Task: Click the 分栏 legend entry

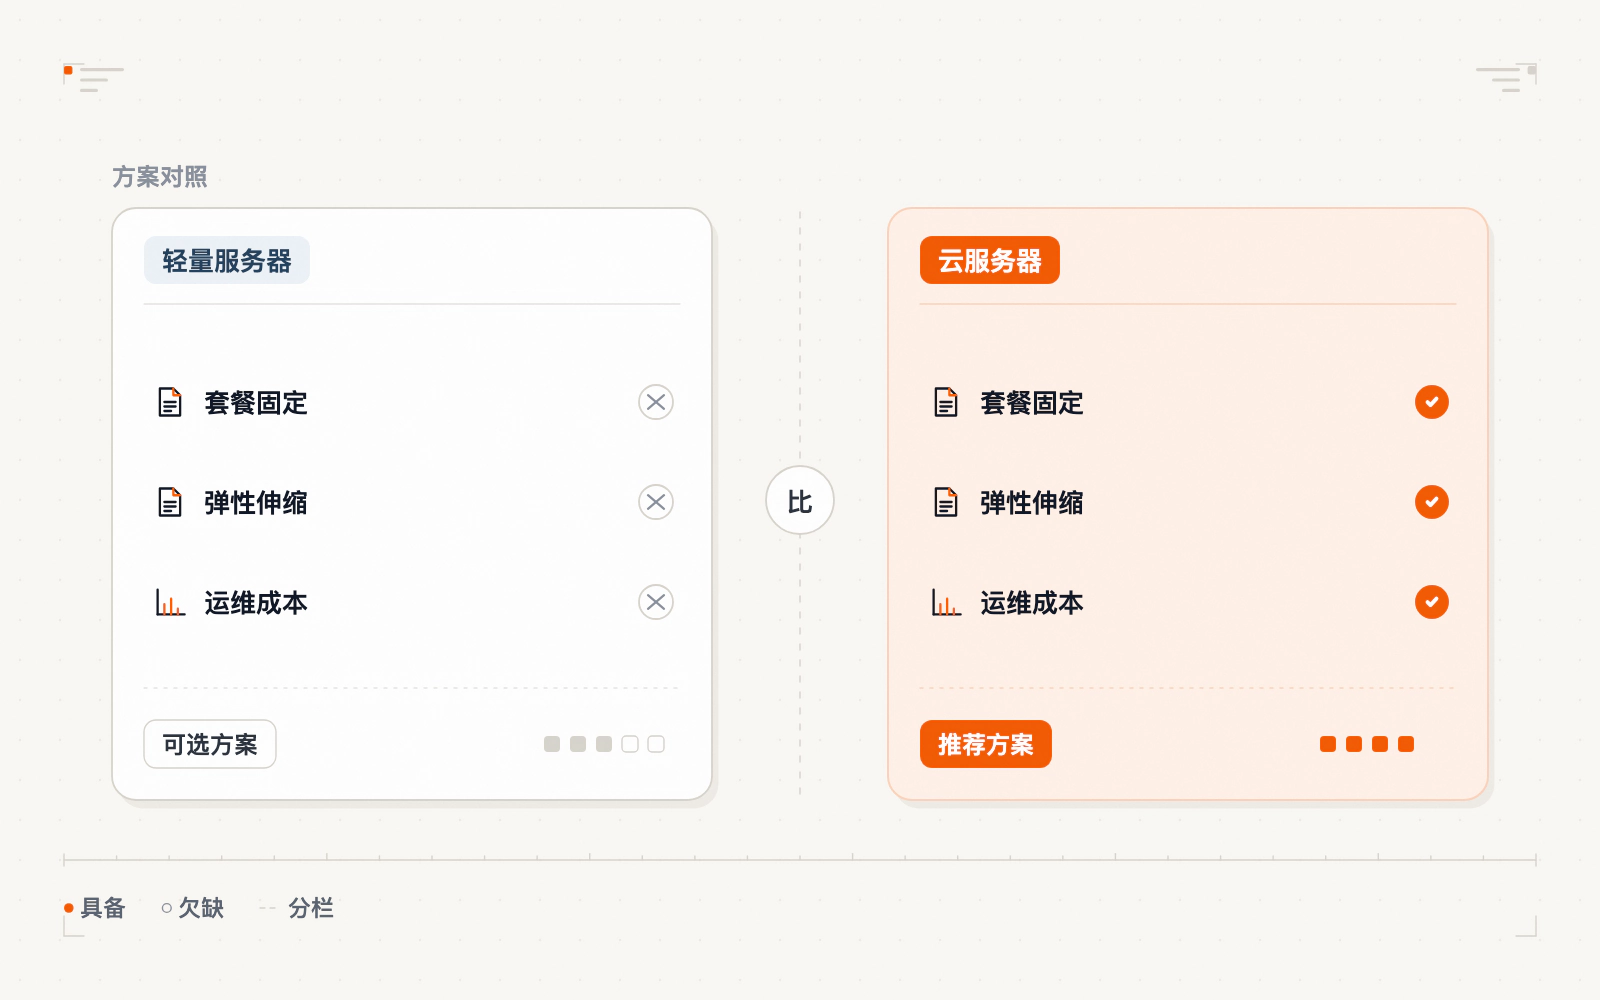Action: [x=297, y=908]
